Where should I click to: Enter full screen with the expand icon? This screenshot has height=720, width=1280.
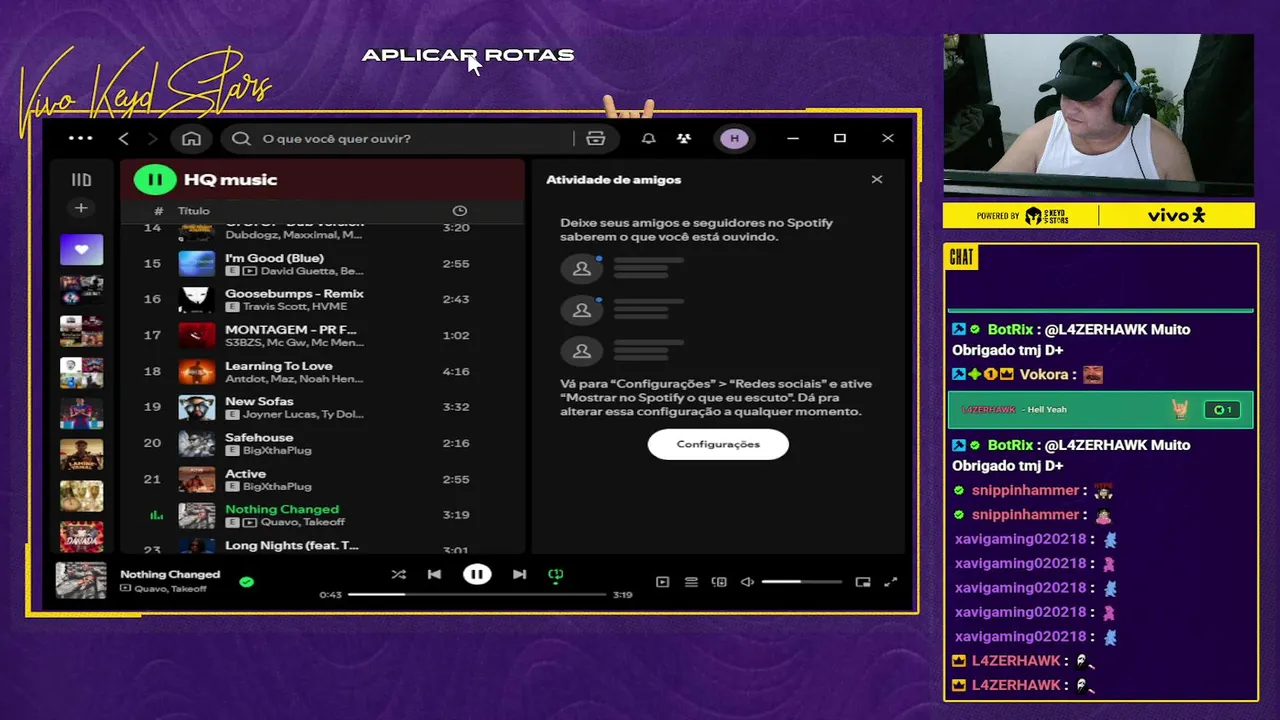[890, 582]
